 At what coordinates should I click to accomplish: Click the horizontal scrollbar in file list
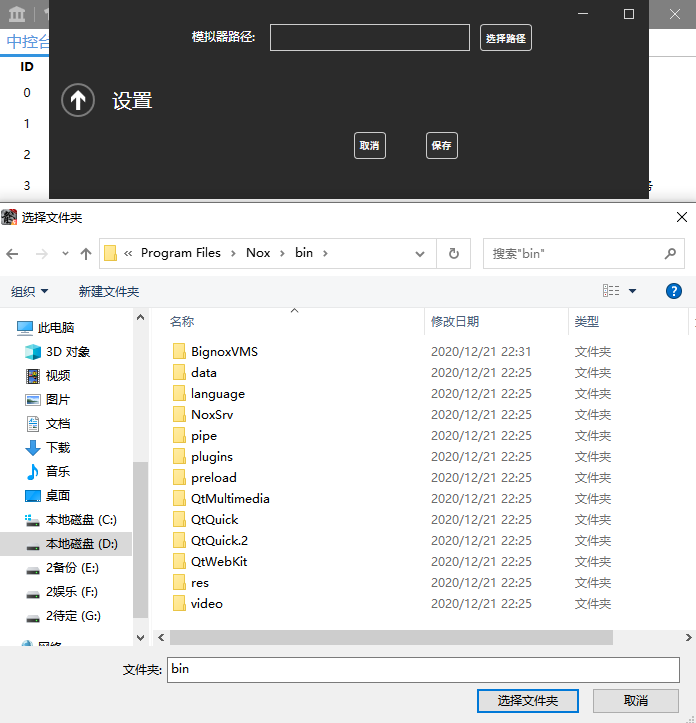390,637
